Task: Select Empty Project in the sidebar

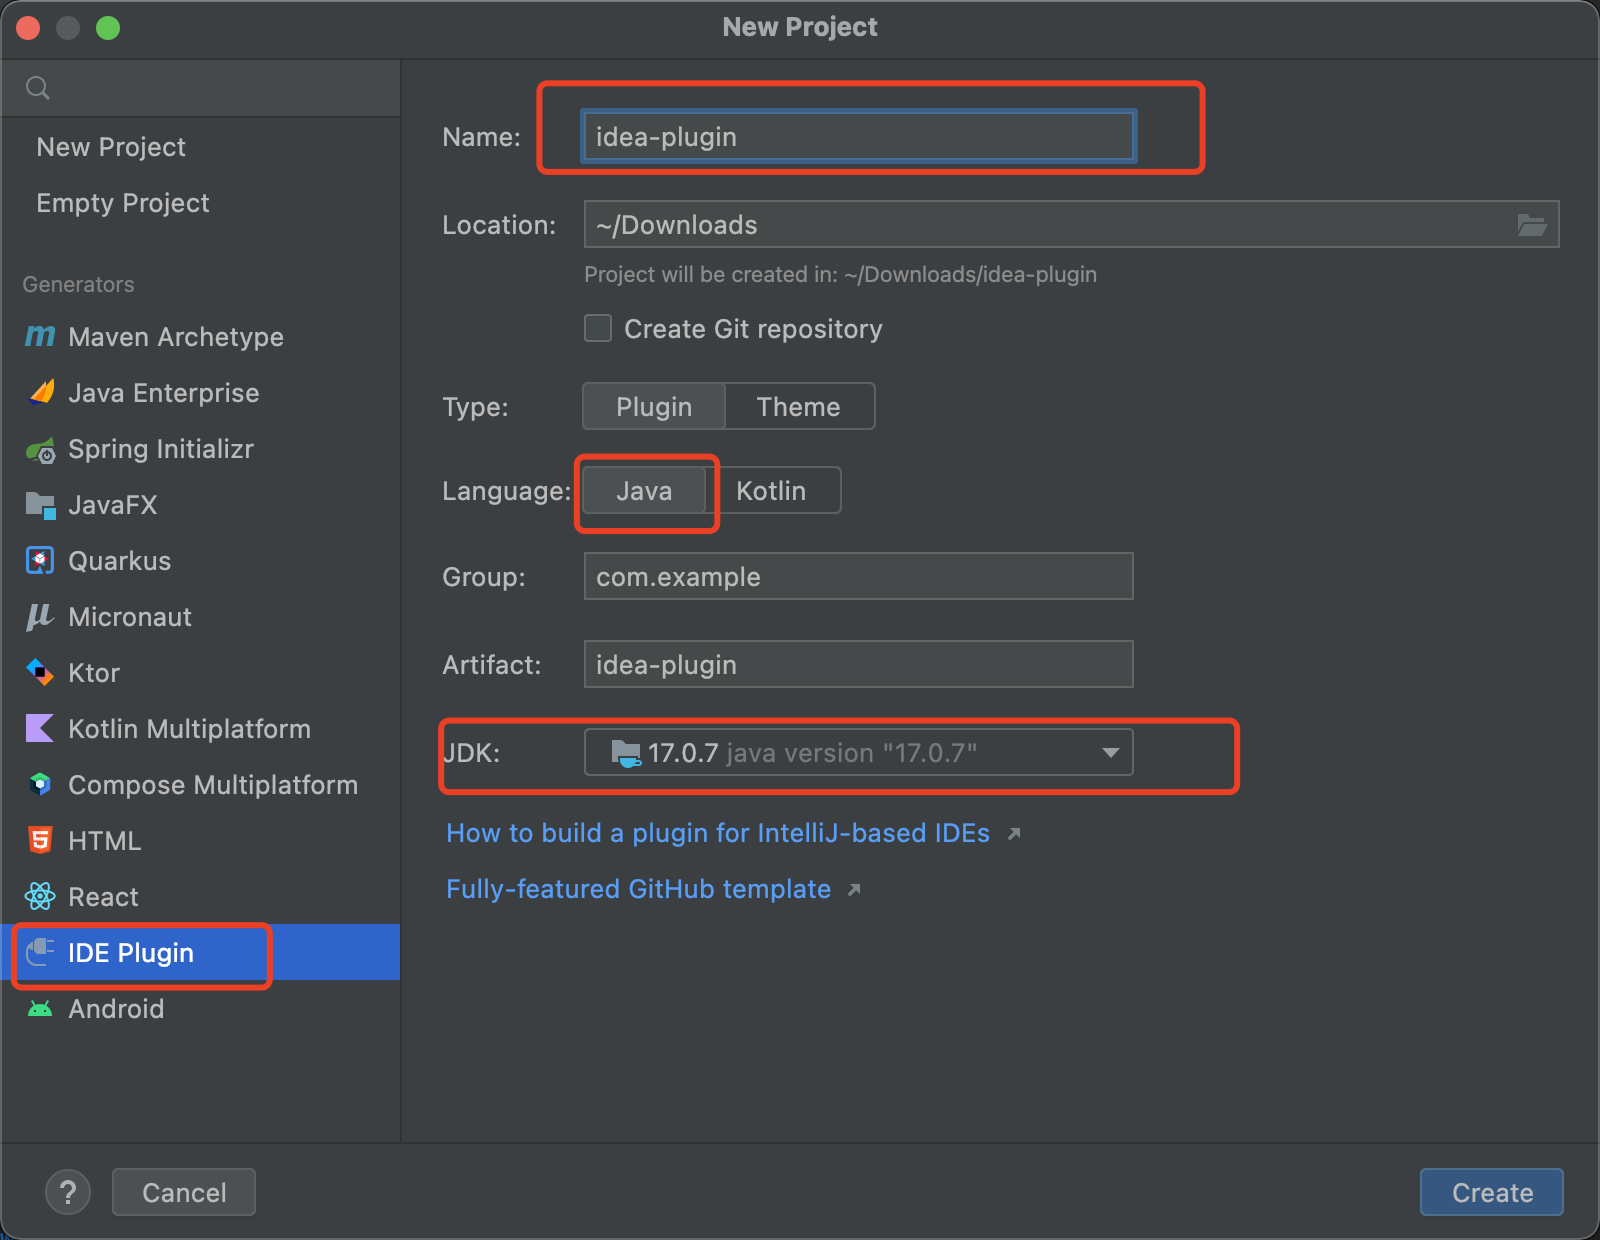Action: point(123,203)
